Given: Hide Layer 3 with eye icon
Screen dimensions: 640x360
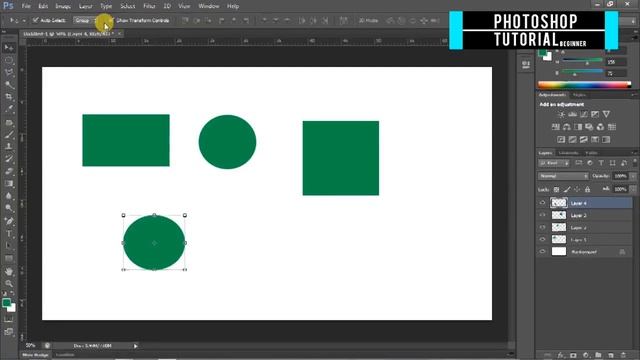Looking at the screenshot, I should pos(542,215).
